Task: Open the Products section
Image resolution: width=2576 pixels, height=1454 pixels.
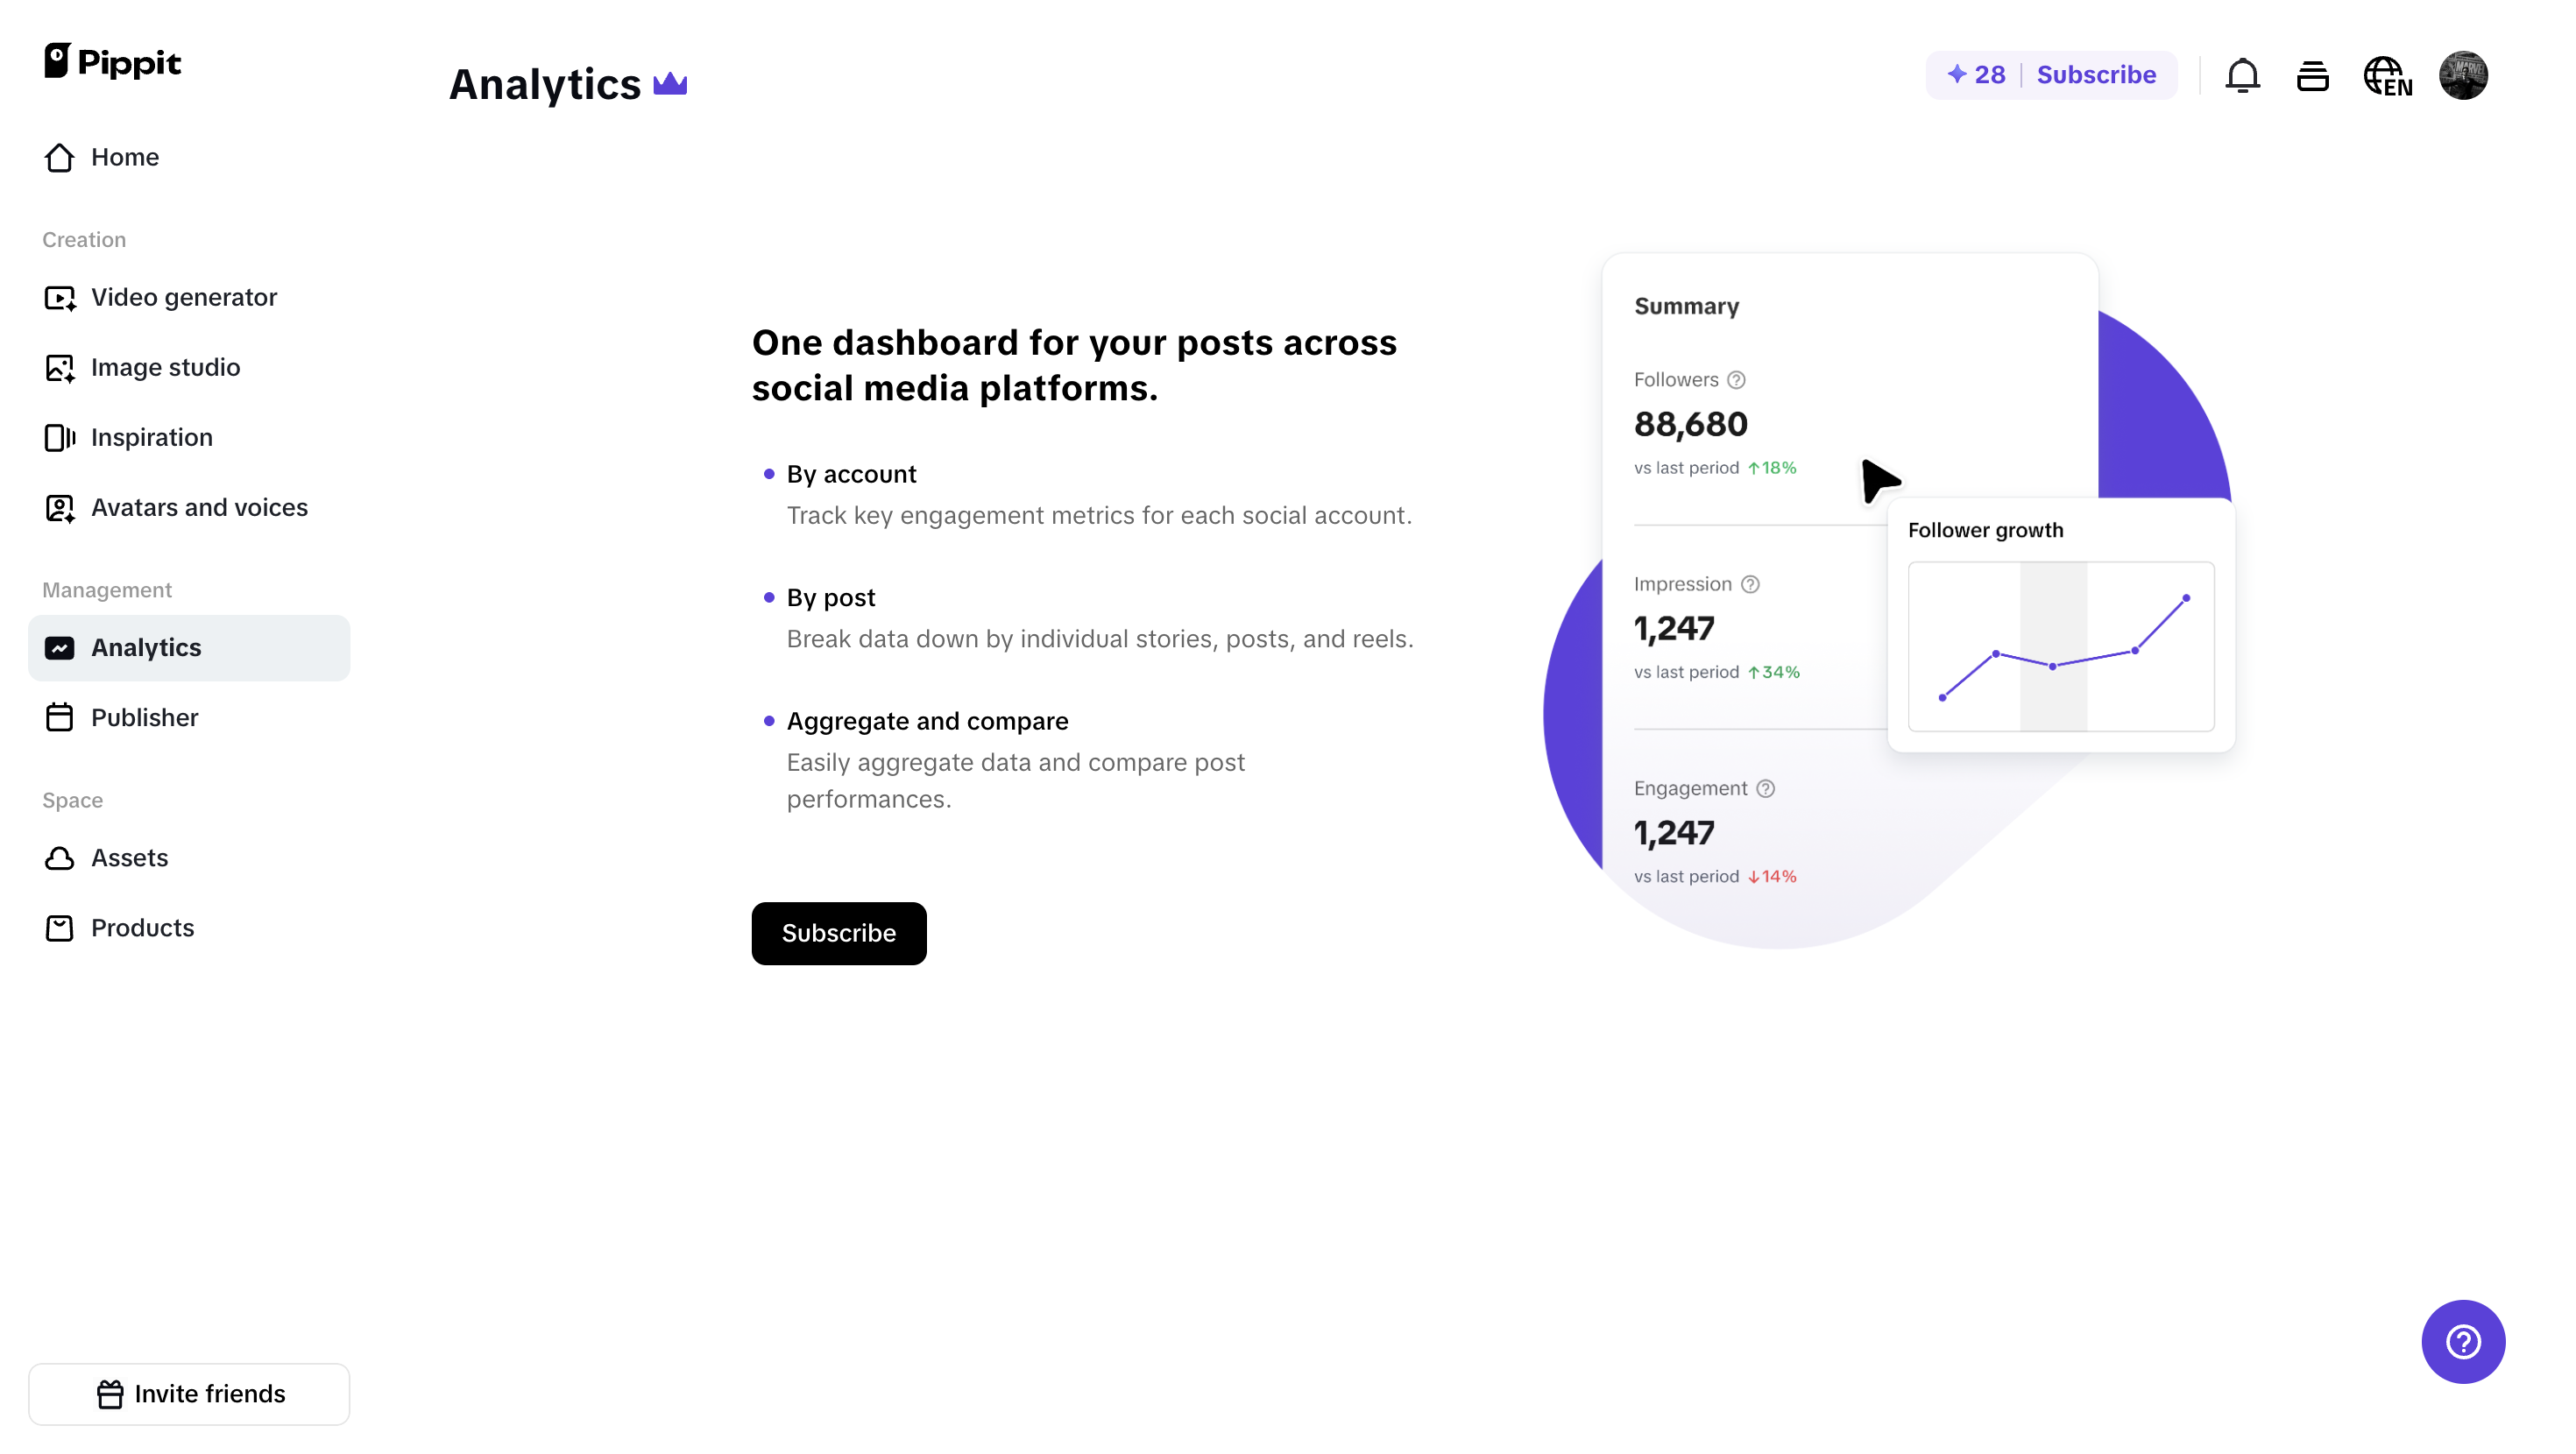Action: point(142,927)
